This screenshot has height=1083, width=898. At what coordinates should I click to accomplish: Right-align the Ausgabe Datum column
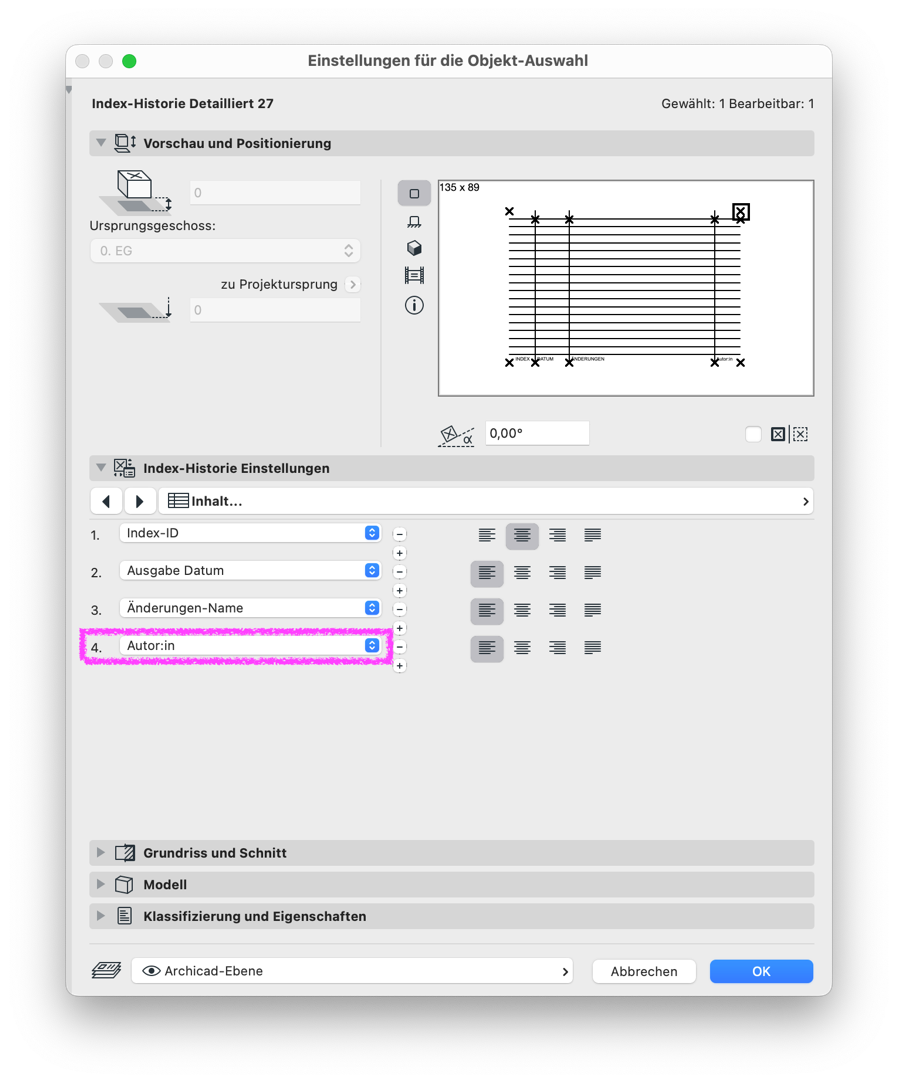[x=557, y=573]
